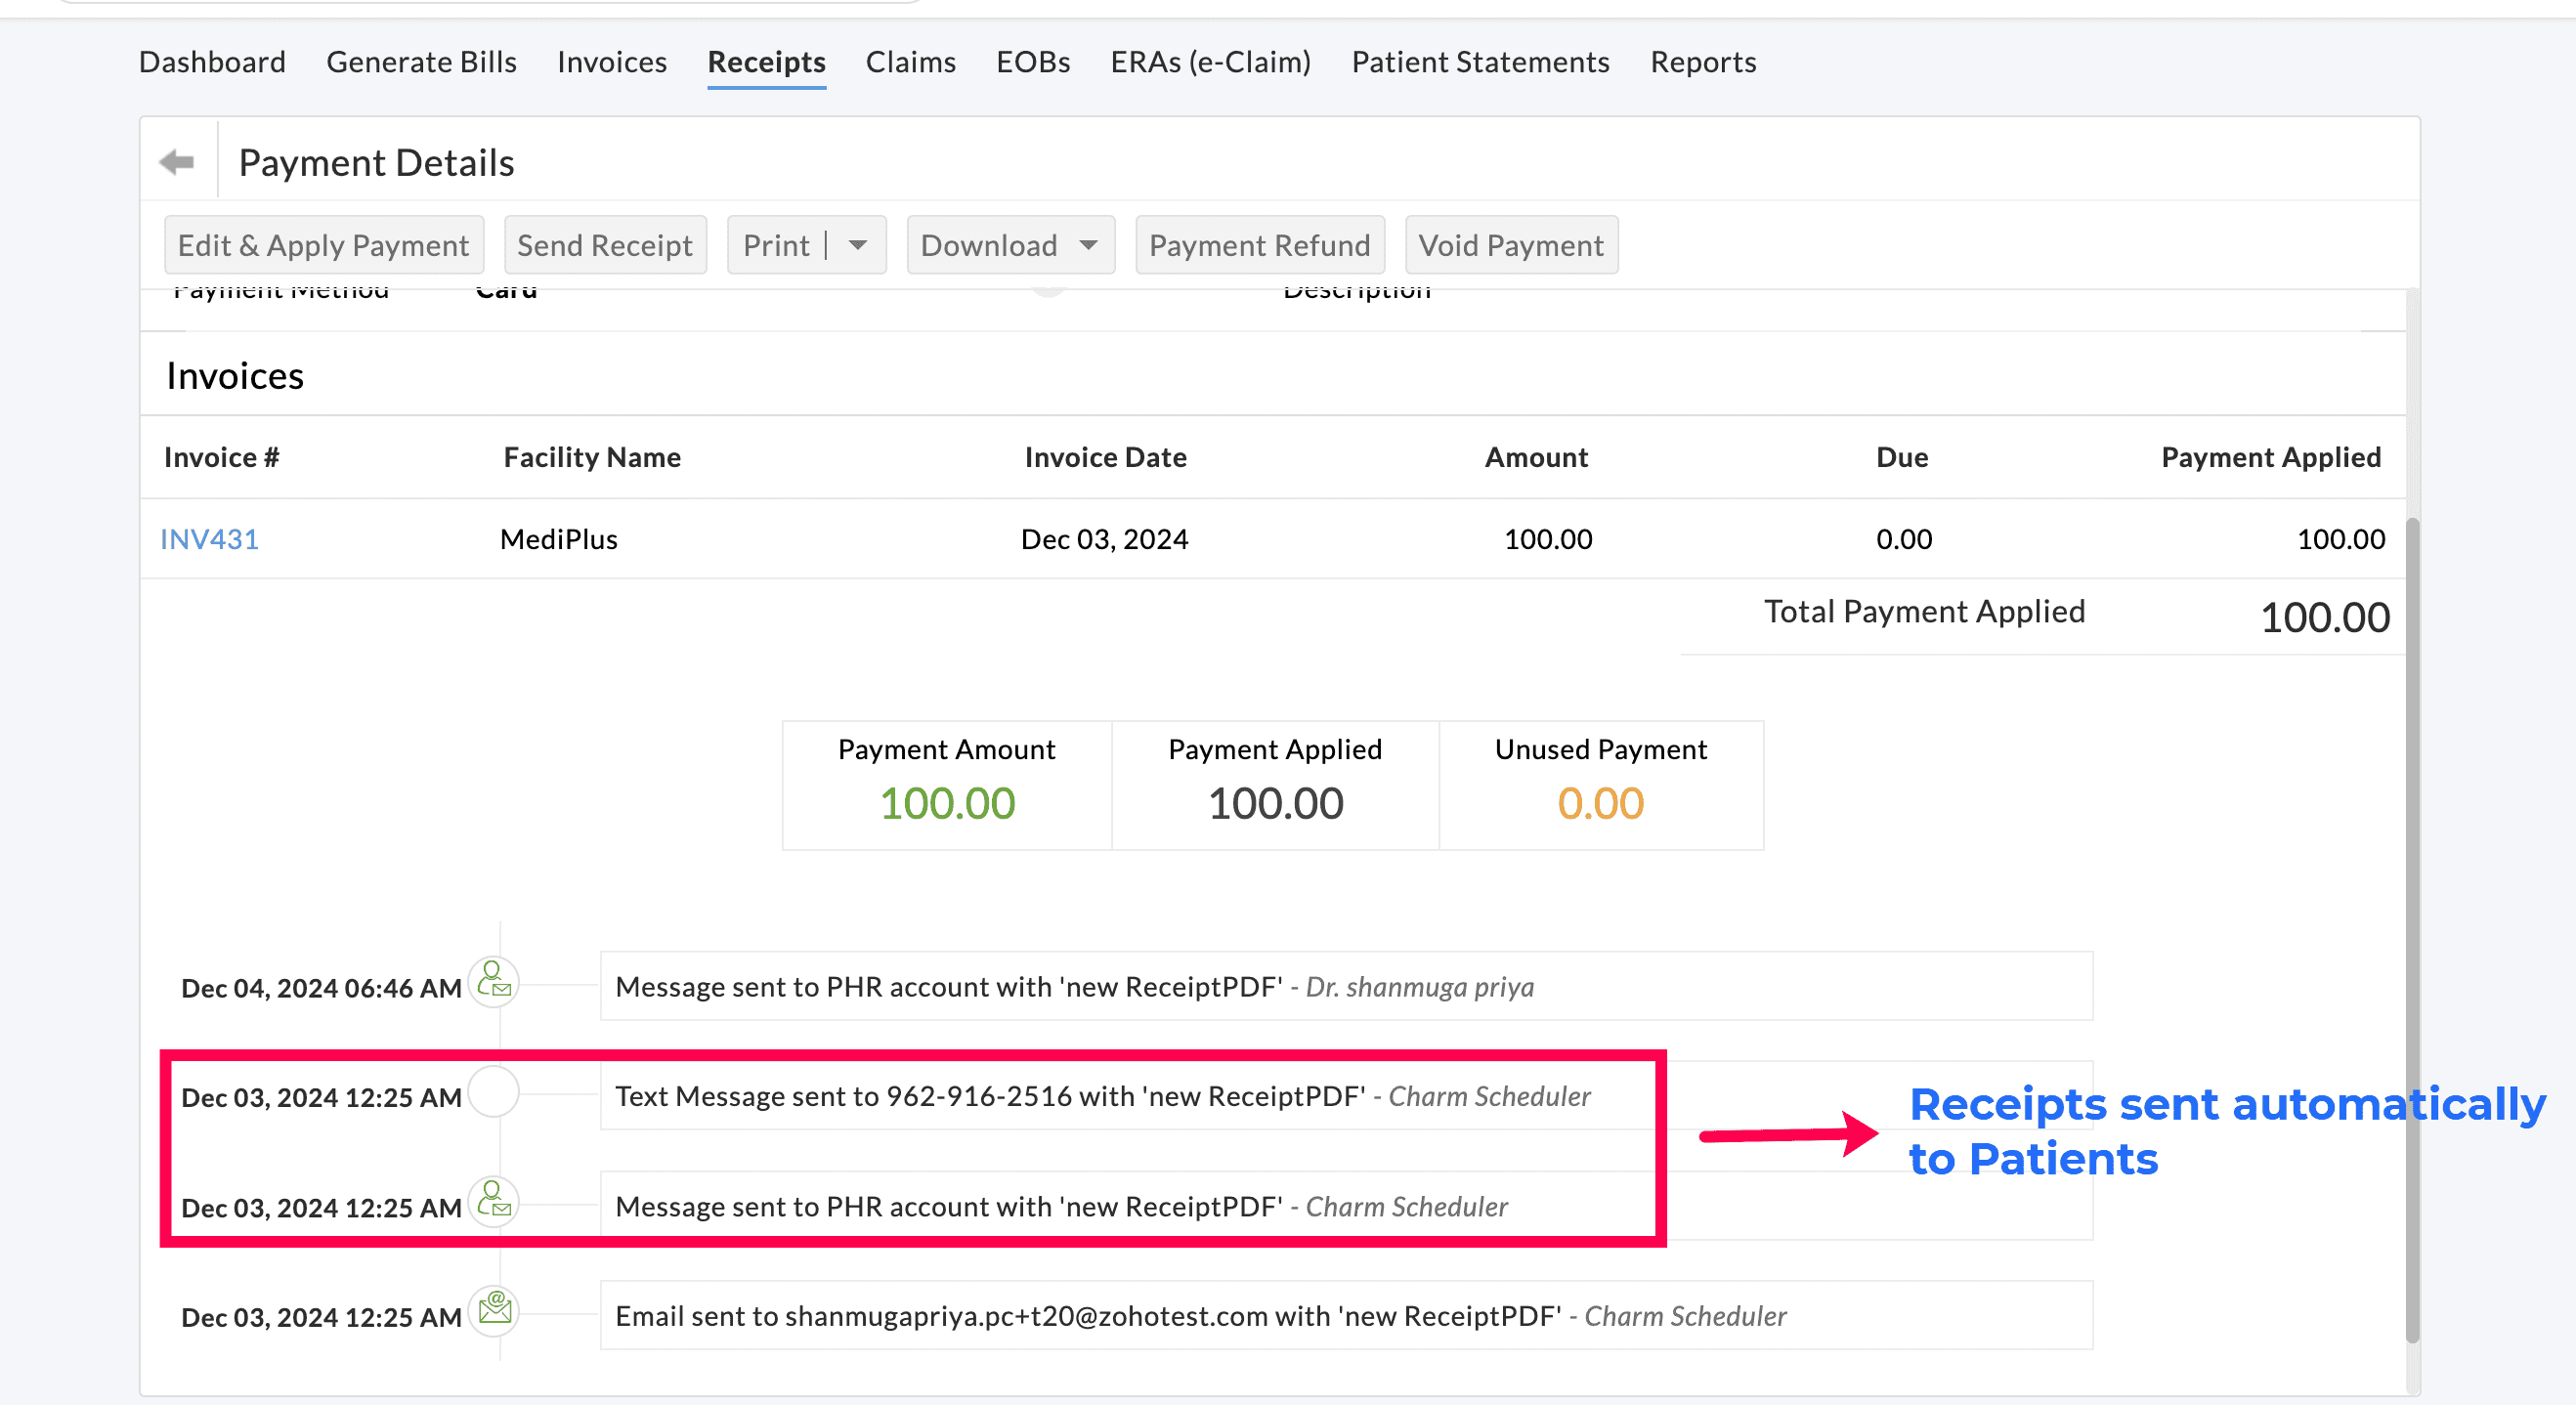Click the email sent icon on Dec 03 timeline entry
This screenshot has width=2576, height=1405.
point(494,1312)
